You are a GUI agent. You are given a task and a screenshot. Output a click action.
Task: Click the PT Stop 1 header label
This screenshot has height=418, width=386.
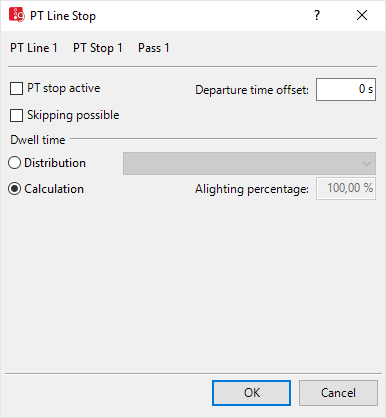[x=98, y=48]
